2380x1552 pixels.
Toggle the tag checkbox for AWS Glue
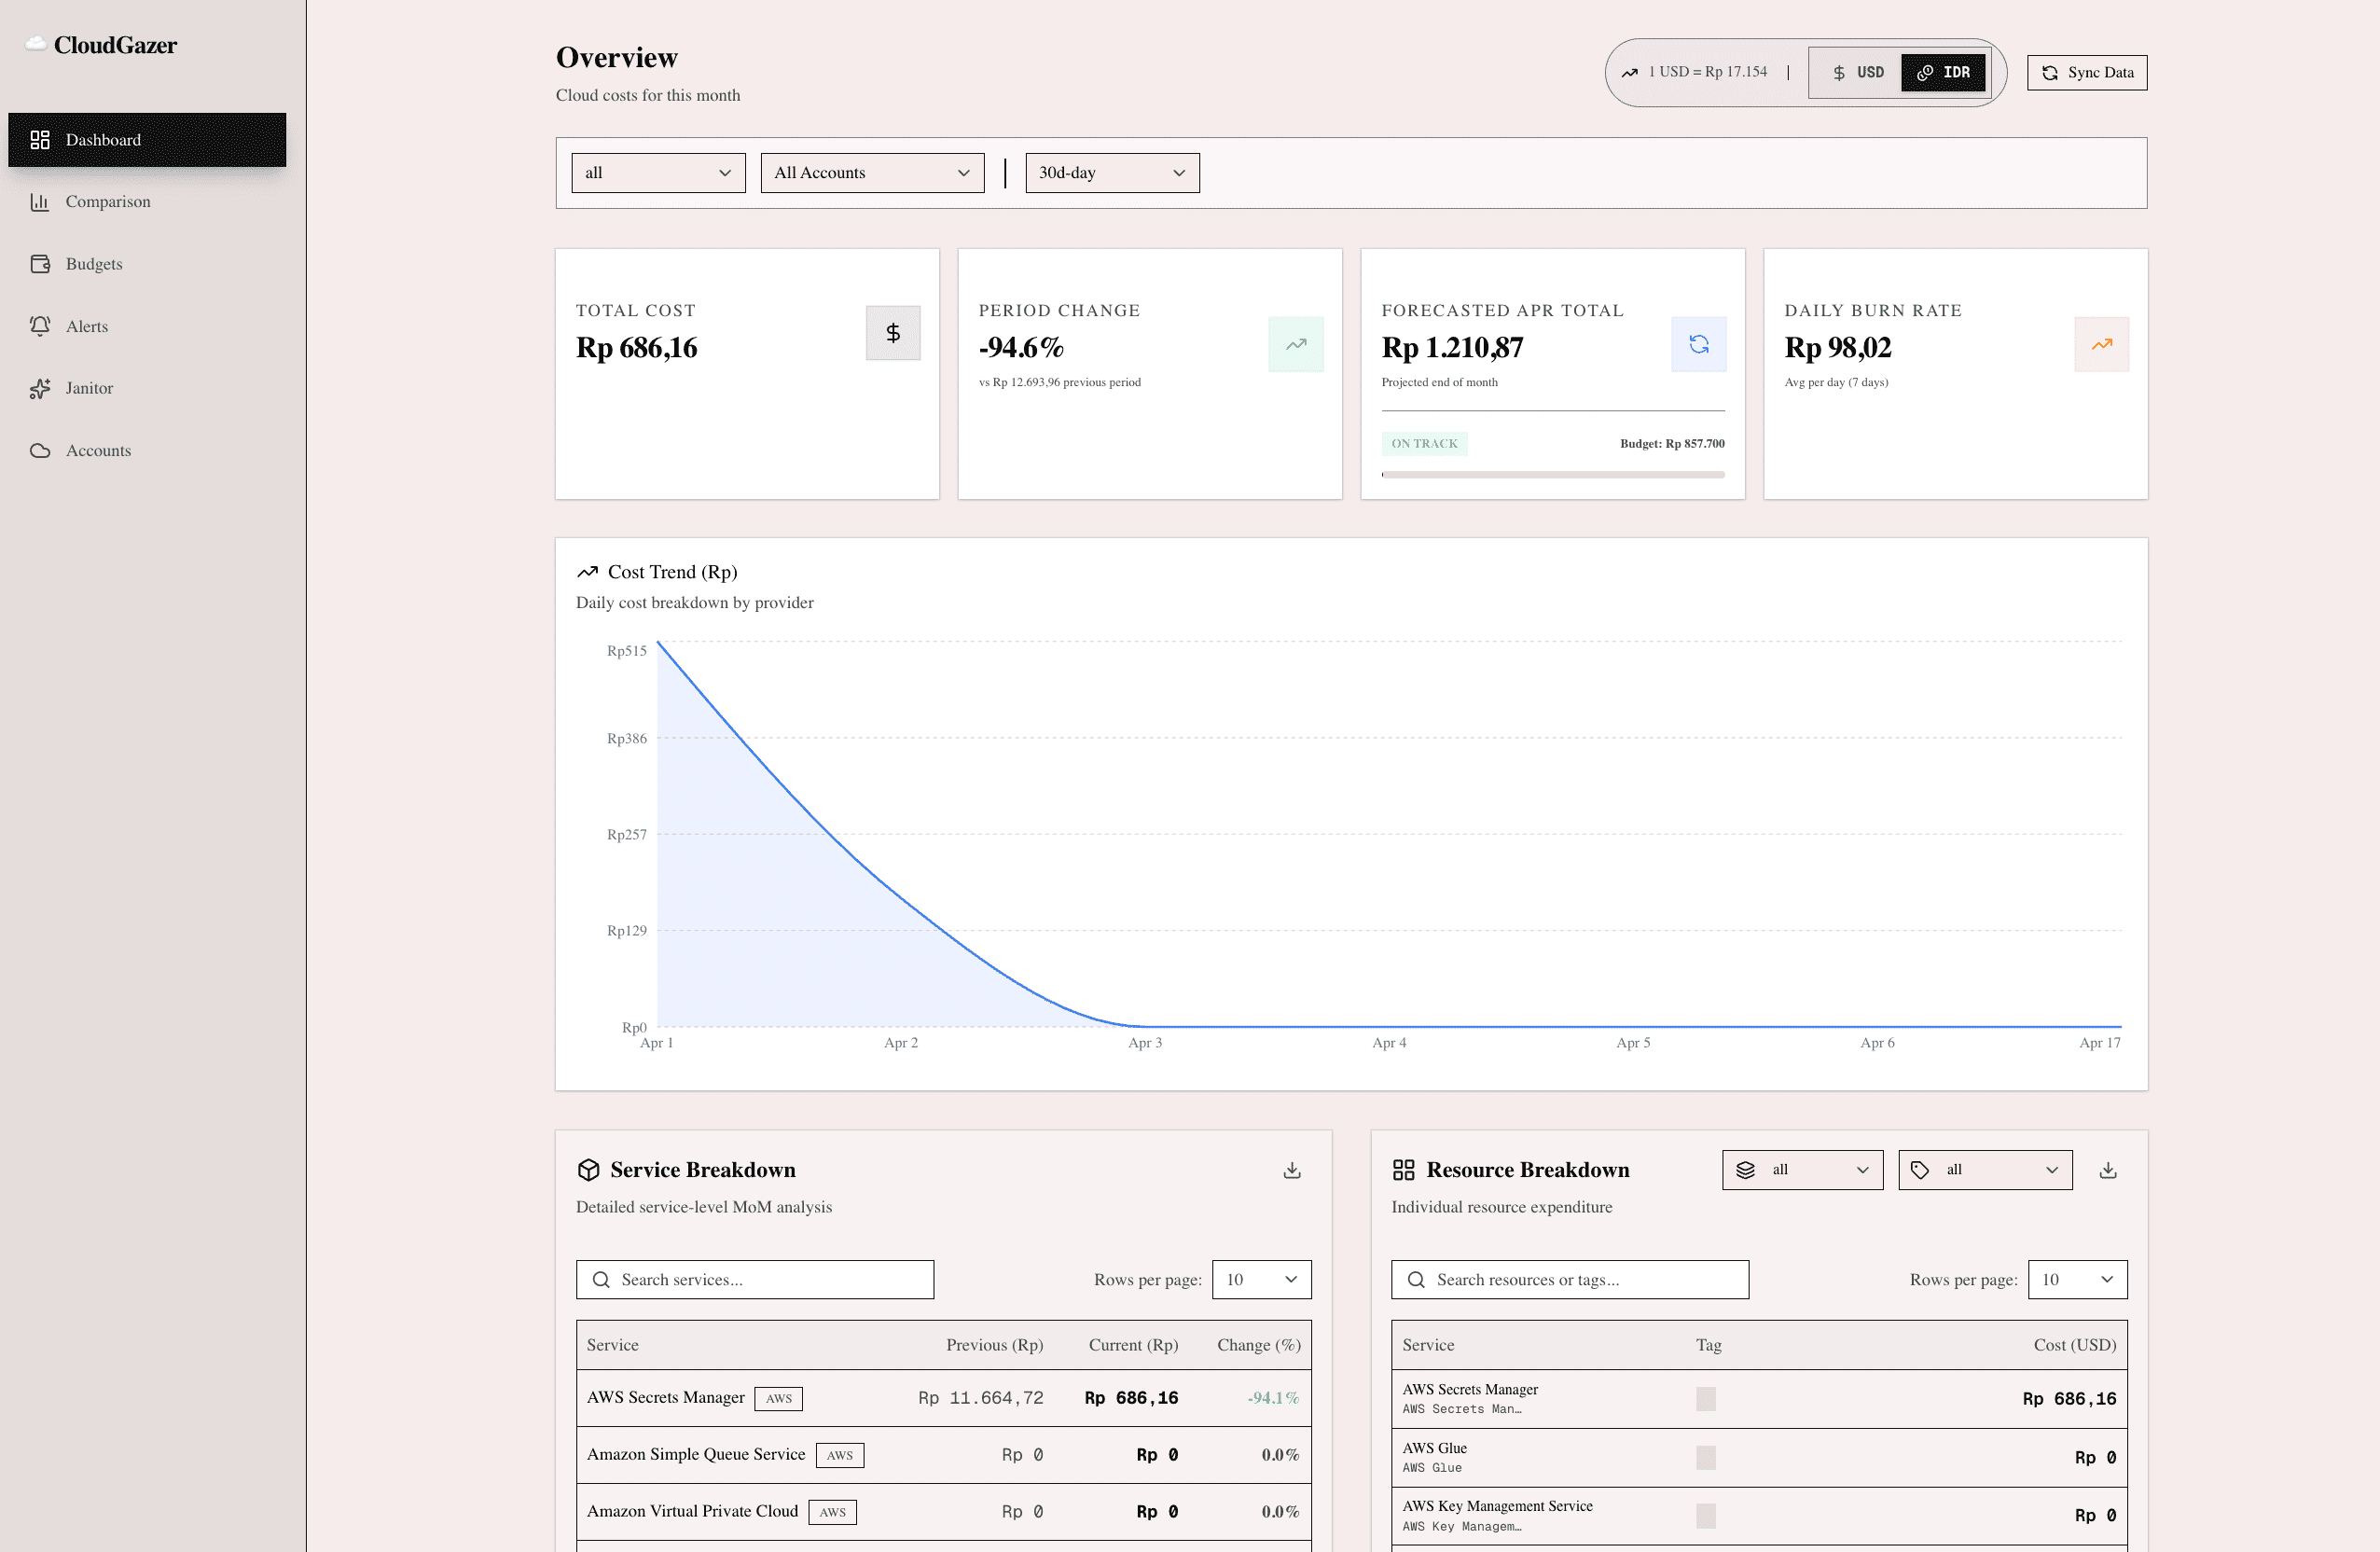(1704, 1457)
